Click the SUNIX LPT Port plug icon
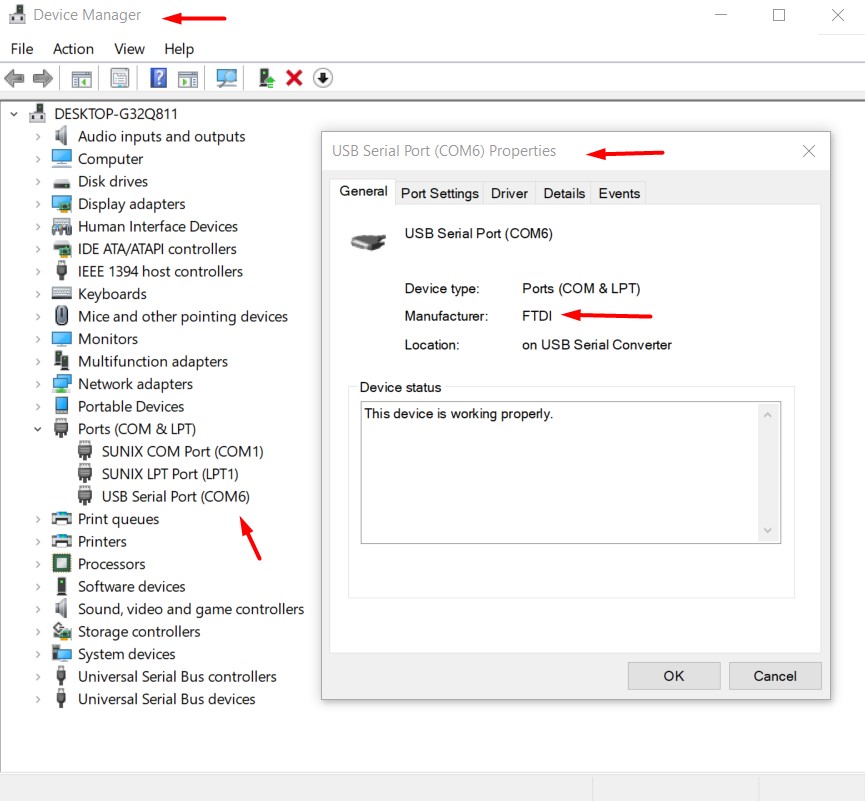The height and width of the screenshot is (801, 865). pos(84,473)
